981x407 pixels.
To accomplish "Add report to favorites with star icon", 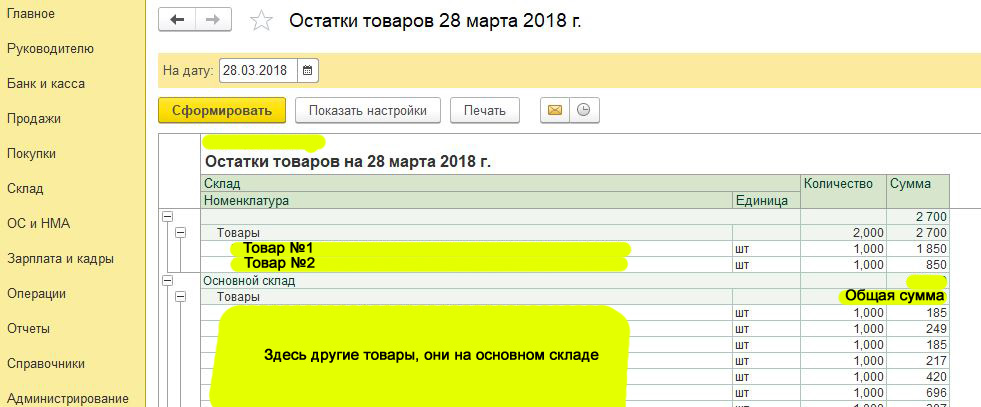I will pyautogui.click(x=261, y=21).
